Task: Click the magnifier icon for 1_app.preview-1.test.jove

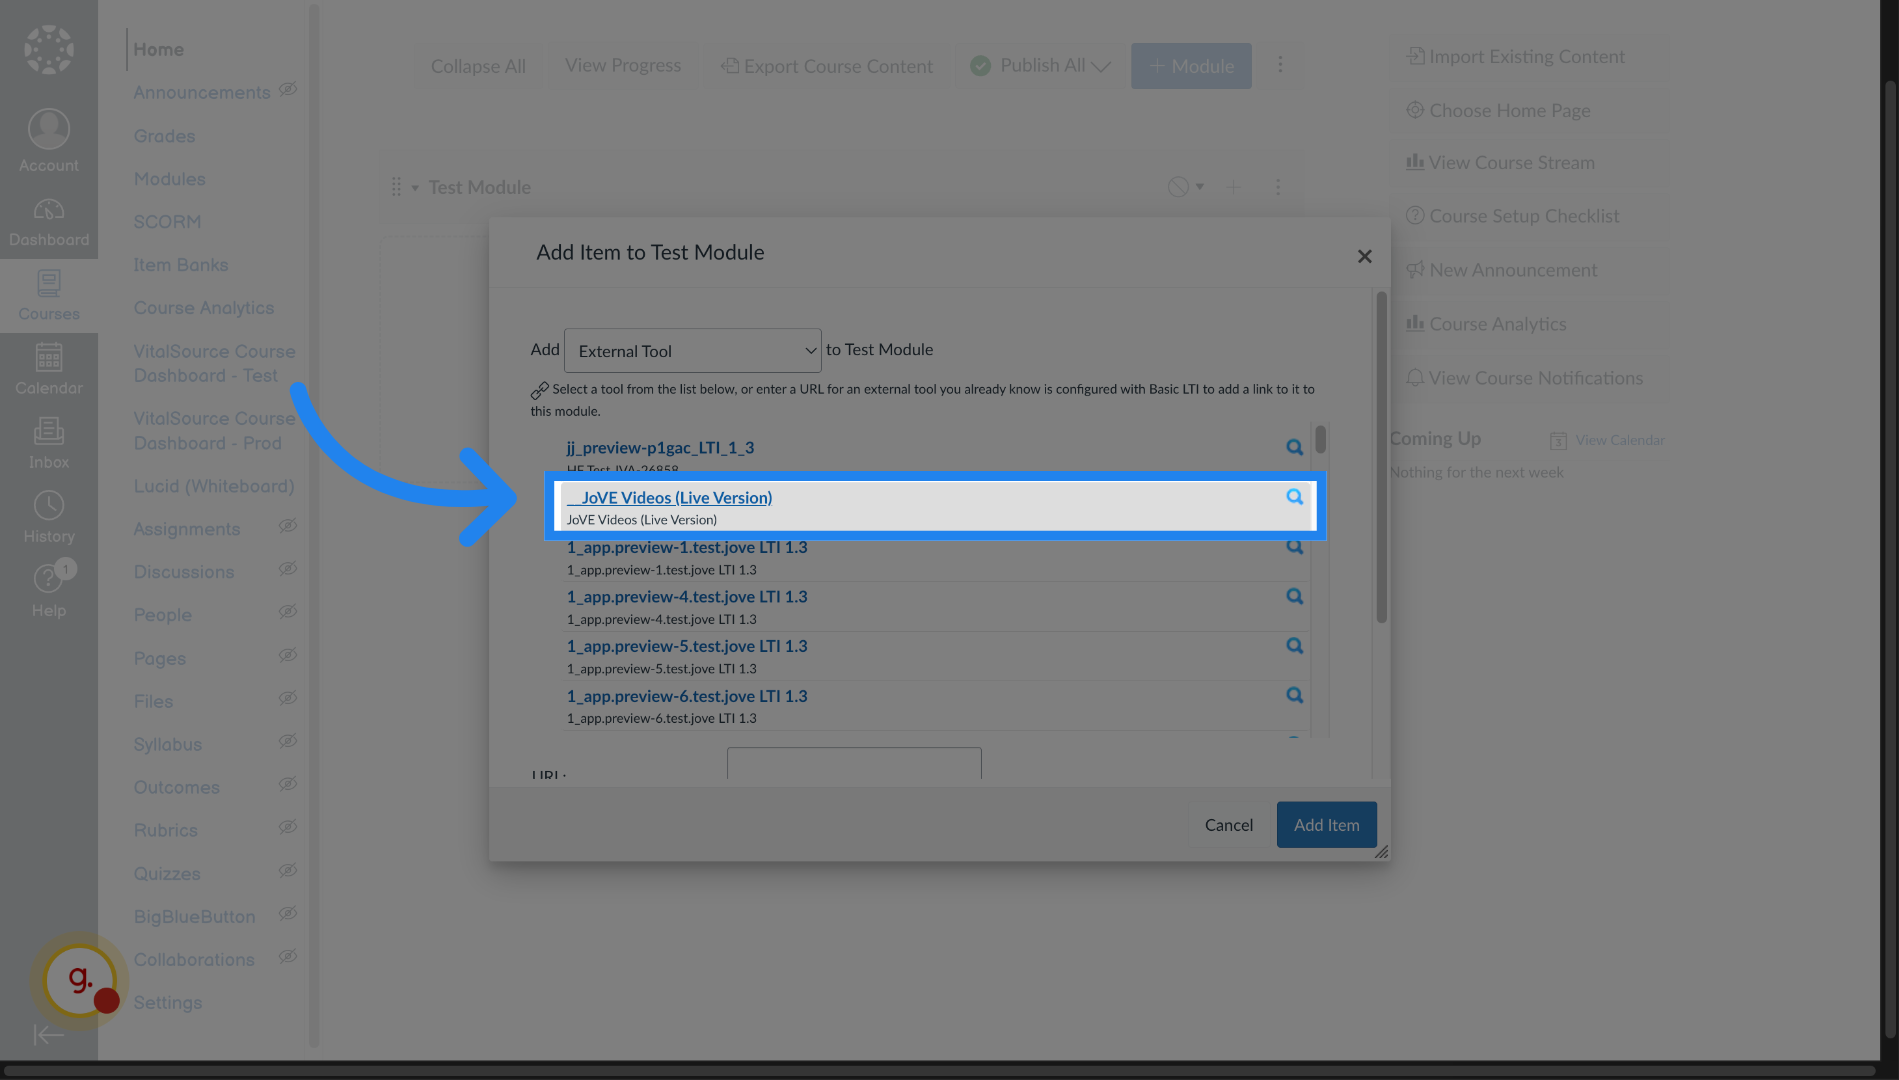Action: coord(1294,547)
